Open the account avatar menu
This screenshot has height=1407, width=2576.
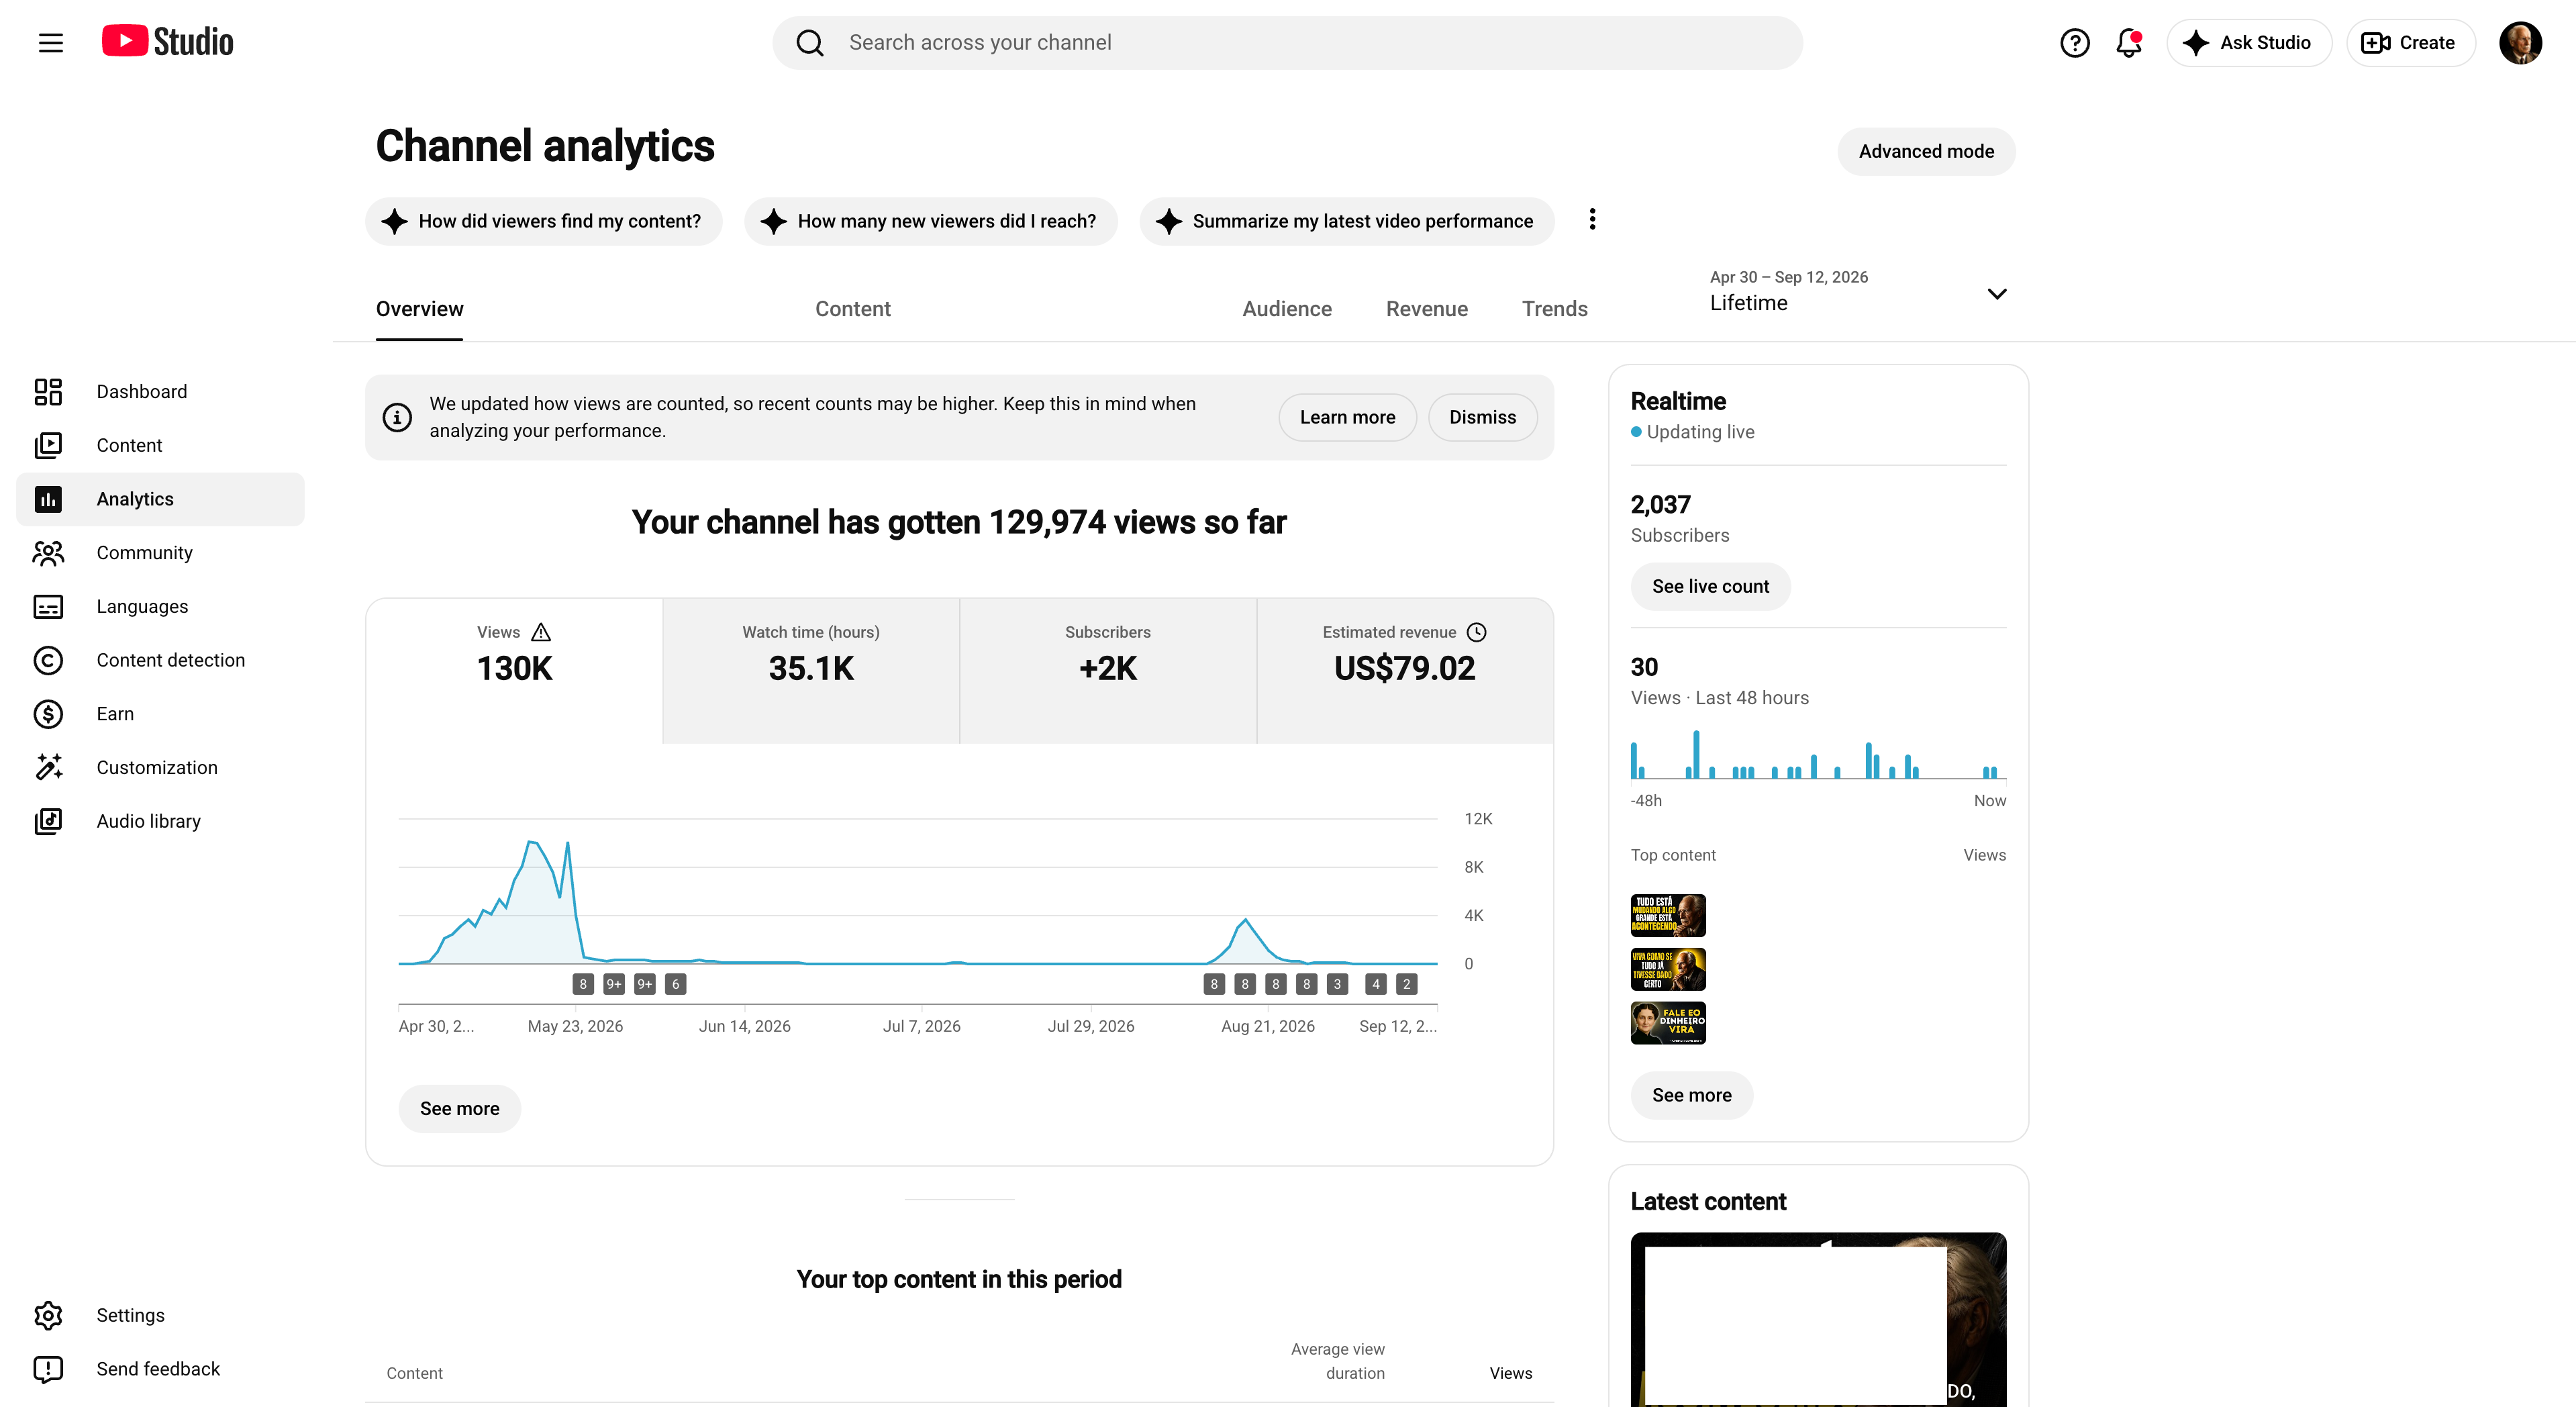point(2520,43)
